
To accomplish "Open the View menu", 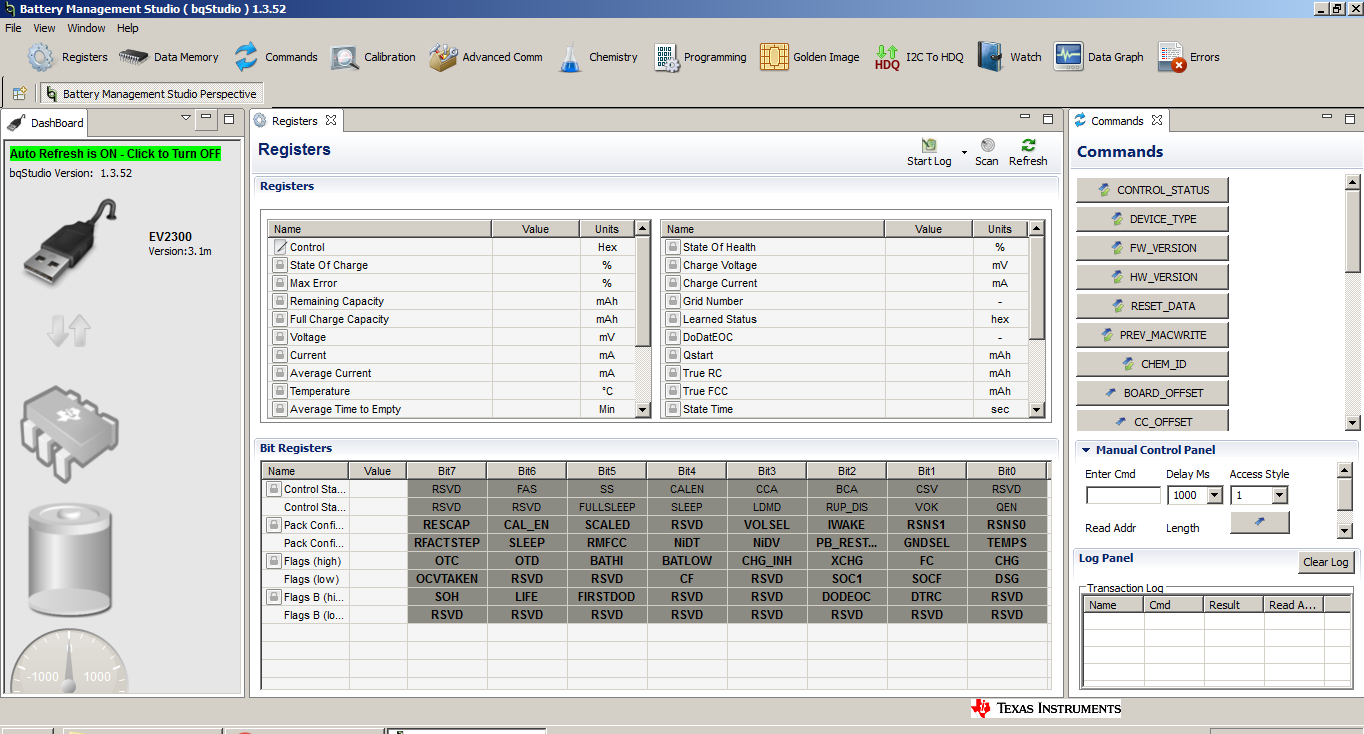I will [x=45, y=28].
